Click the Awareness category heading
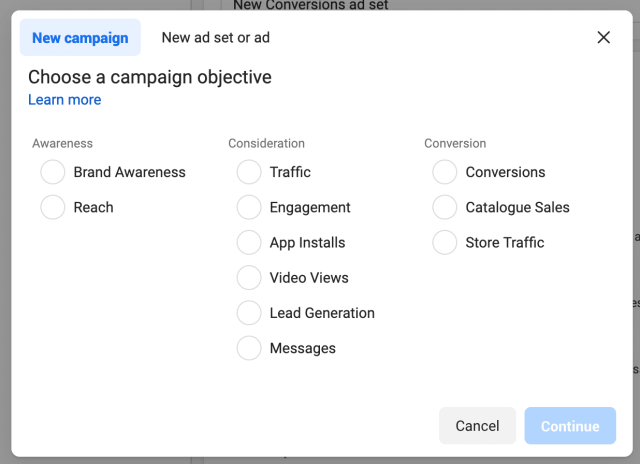The height and width of the screenshot is (464, 640). click(x=62, y=144)
